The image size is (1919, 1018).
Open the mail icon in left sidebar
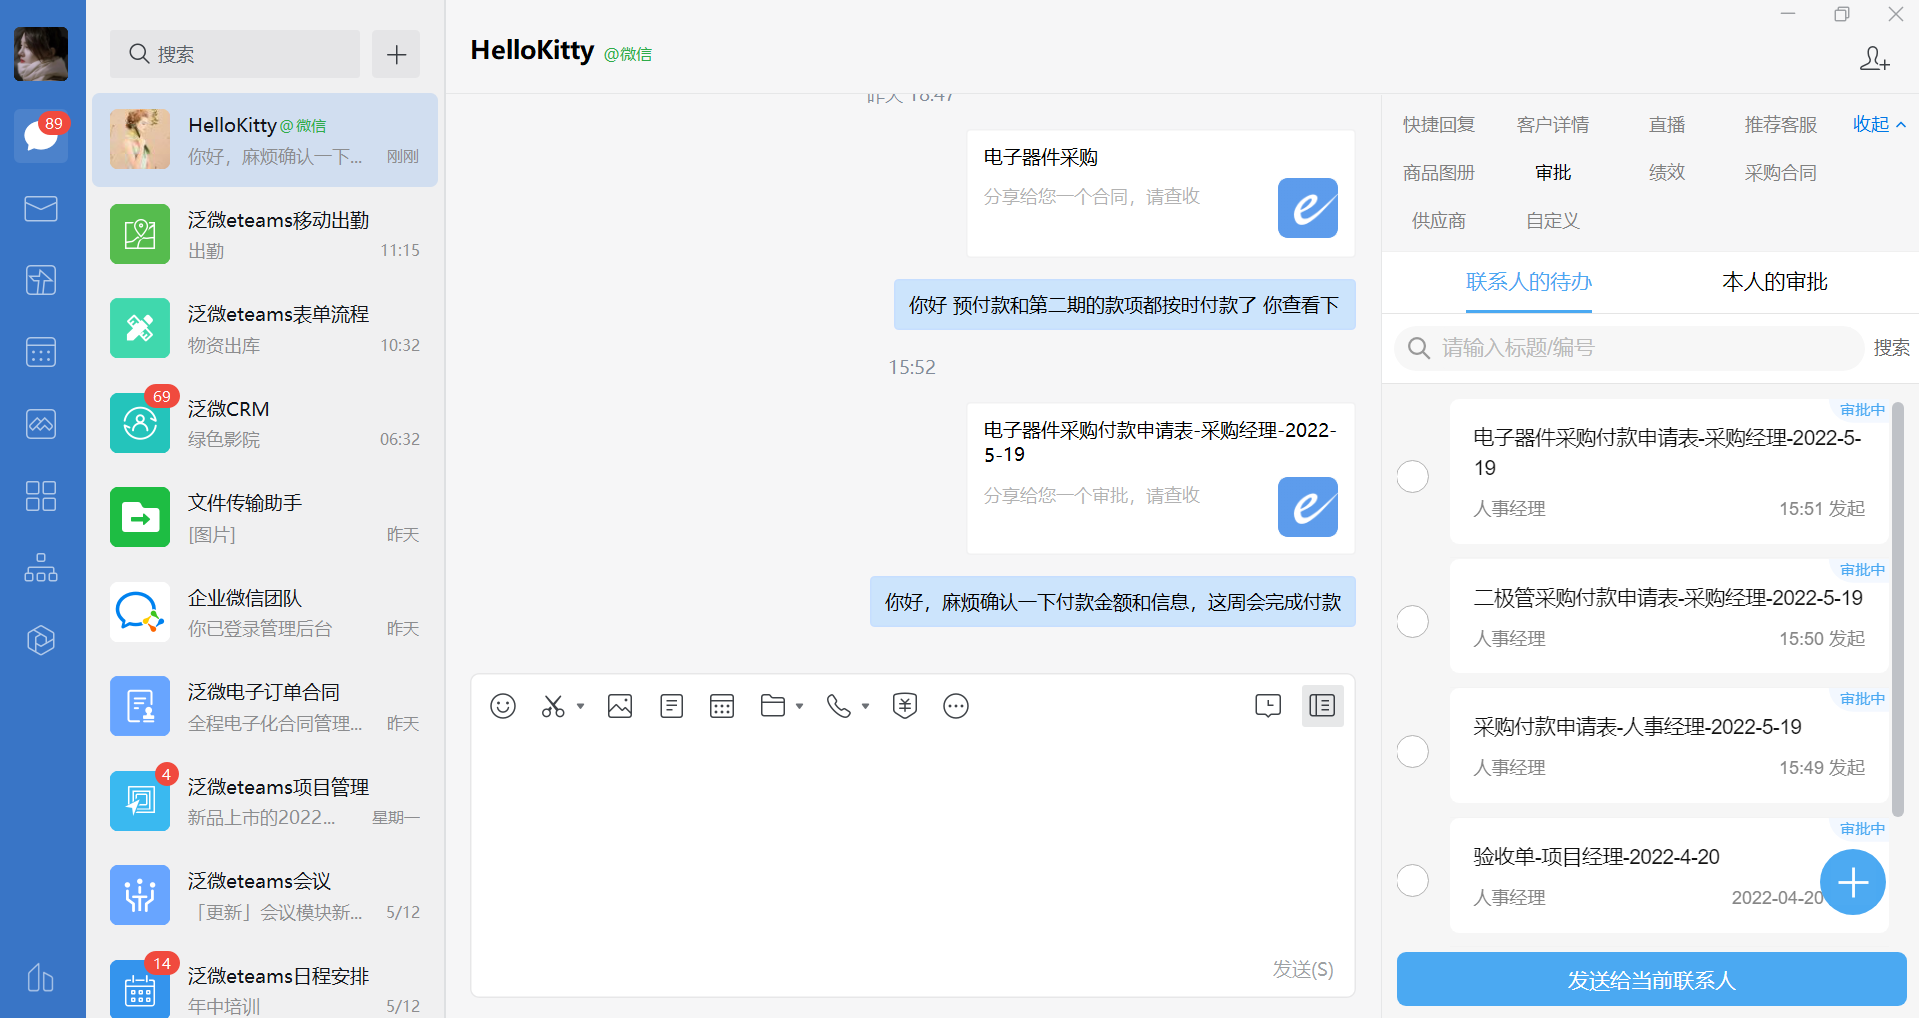point(41,208)
